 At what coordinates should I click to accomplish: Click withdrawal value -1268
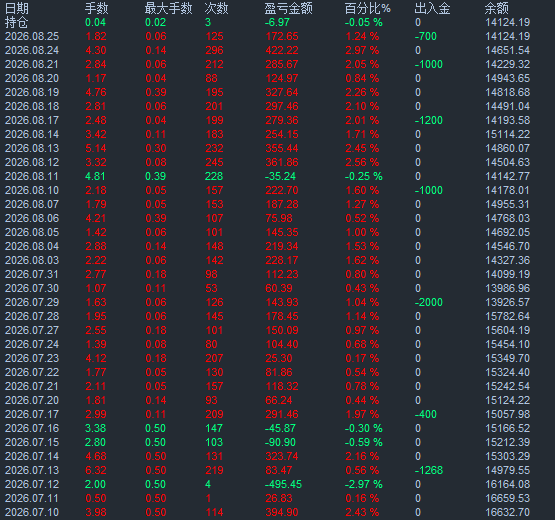click(429, 470)
